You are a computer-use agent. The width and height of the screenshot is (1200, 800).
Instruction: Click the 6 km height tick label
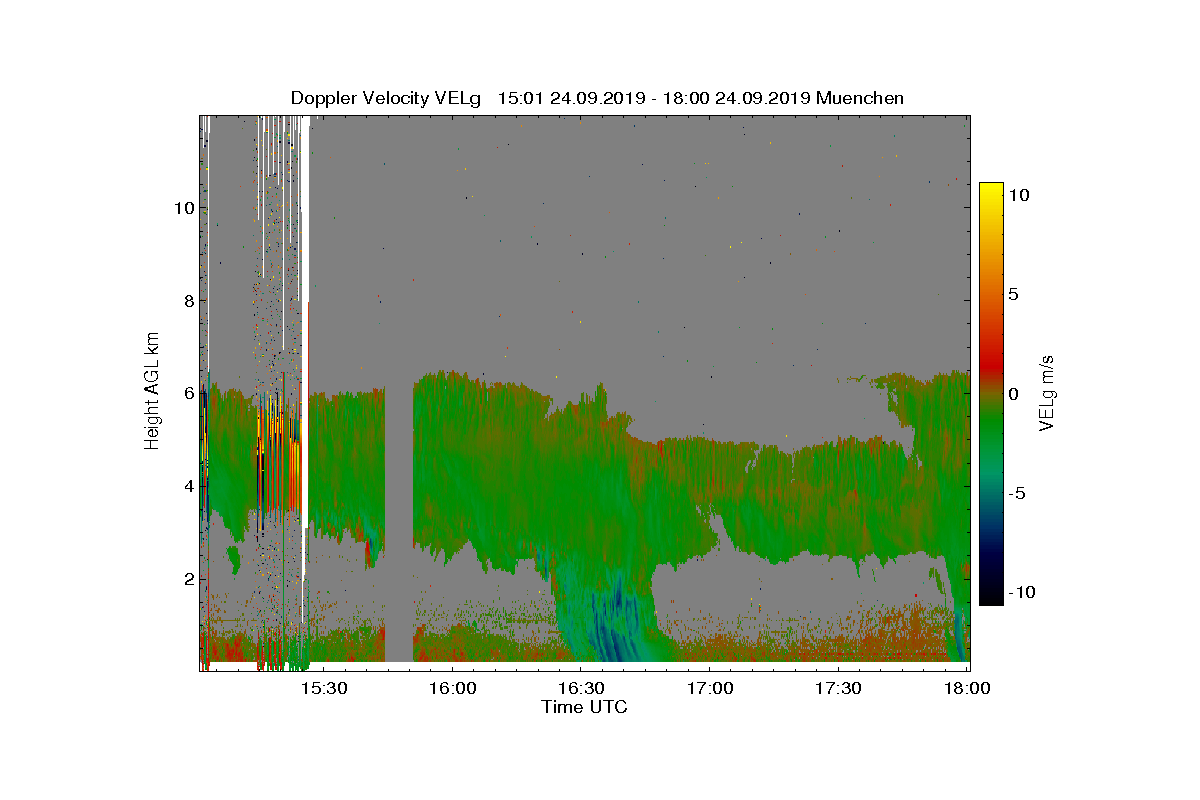(x=187, y=394)
